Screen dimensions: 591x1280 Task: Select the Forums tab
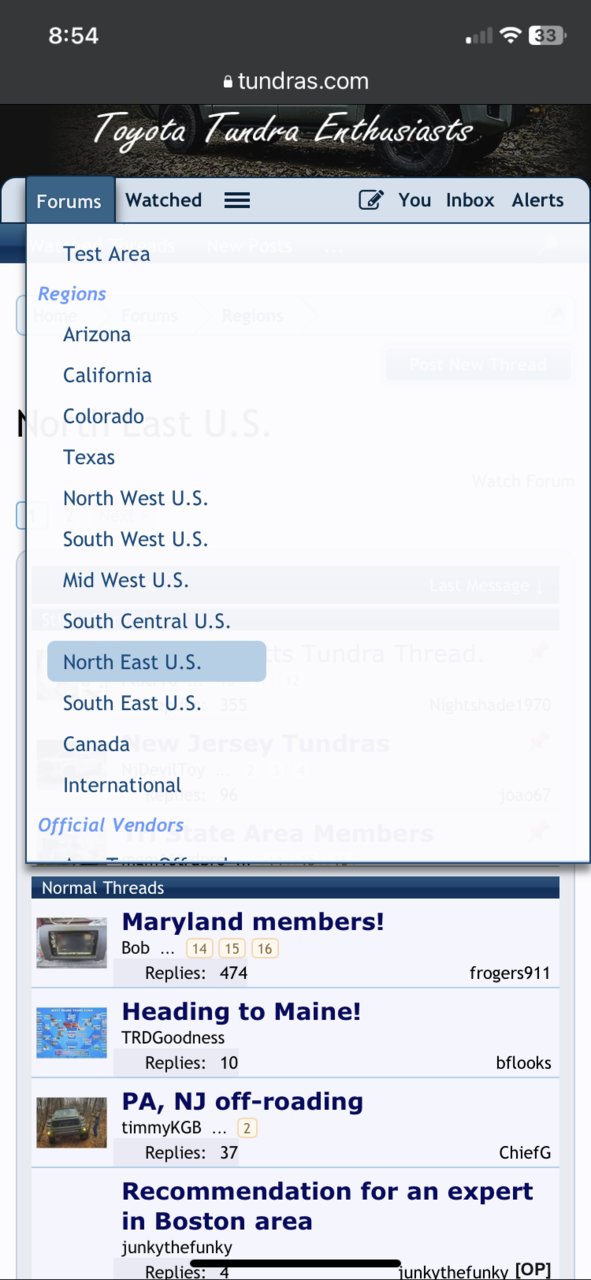69,201
